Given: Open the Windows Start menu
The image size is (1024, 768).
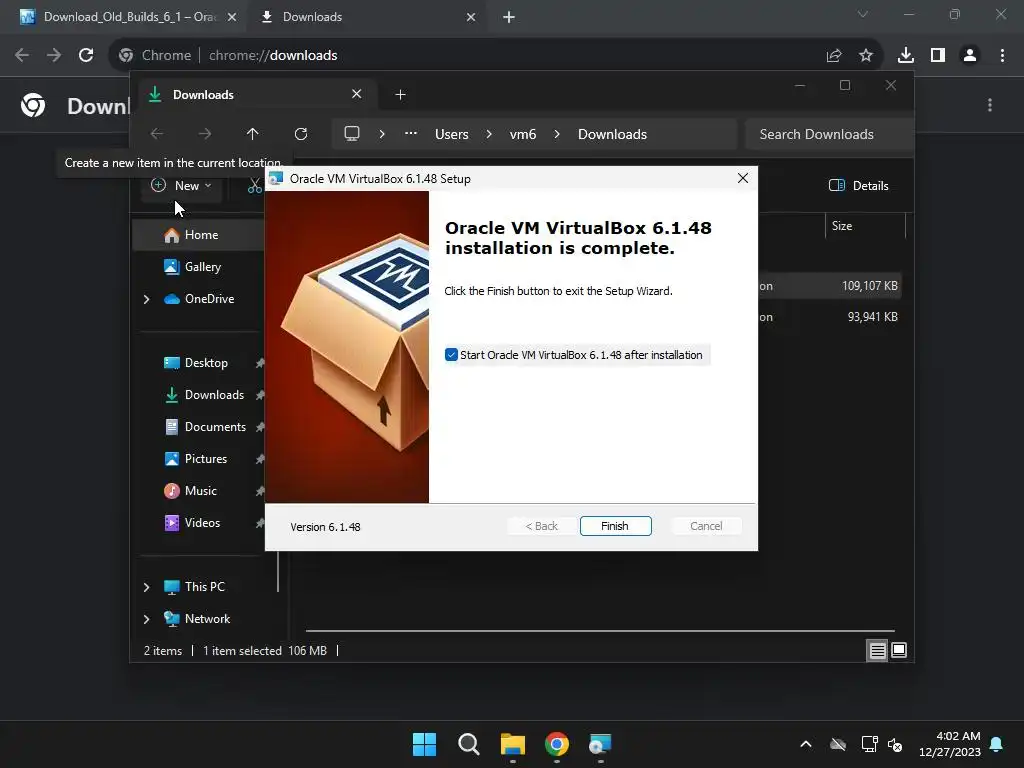Looking at the screenshot, I should click(x=424, y=744).
